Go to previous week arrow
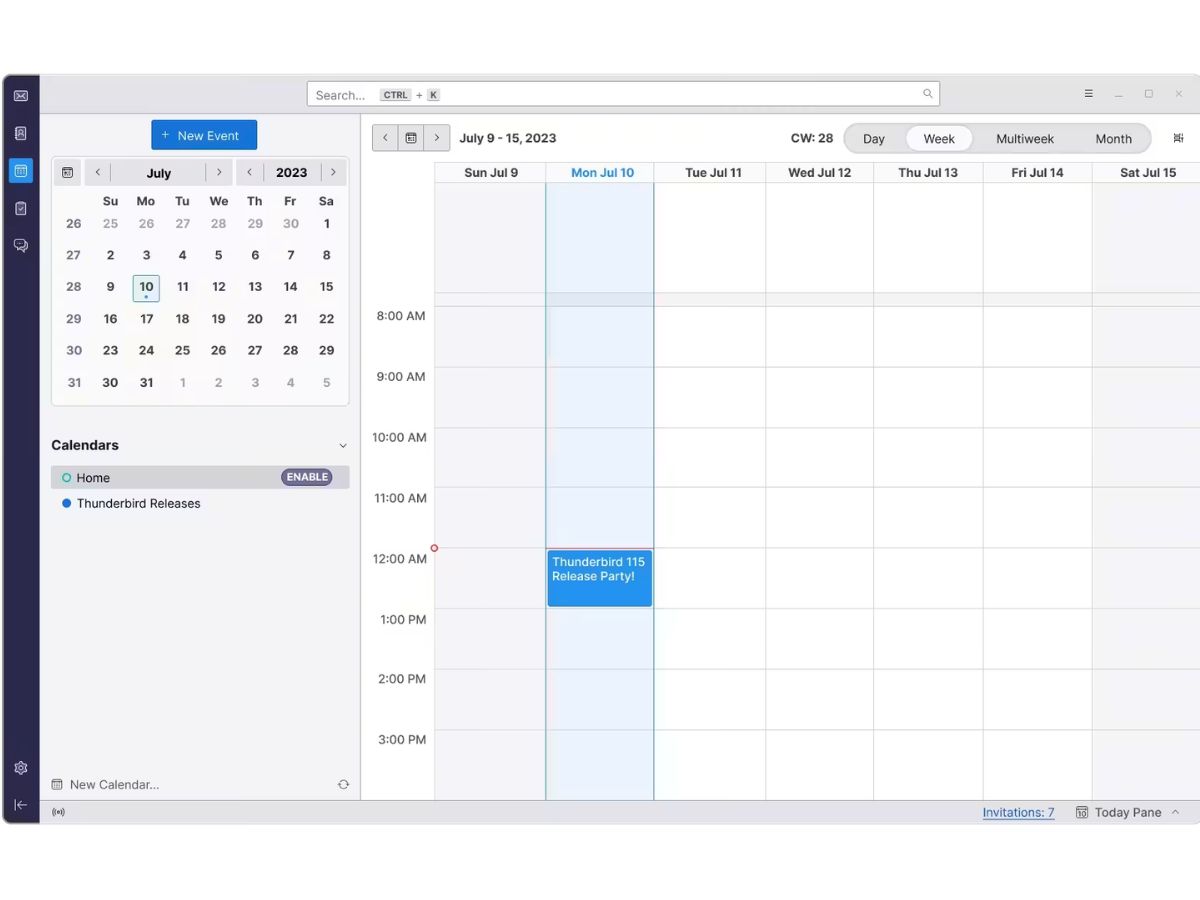 pyautogui.click(x=385, y=138)
